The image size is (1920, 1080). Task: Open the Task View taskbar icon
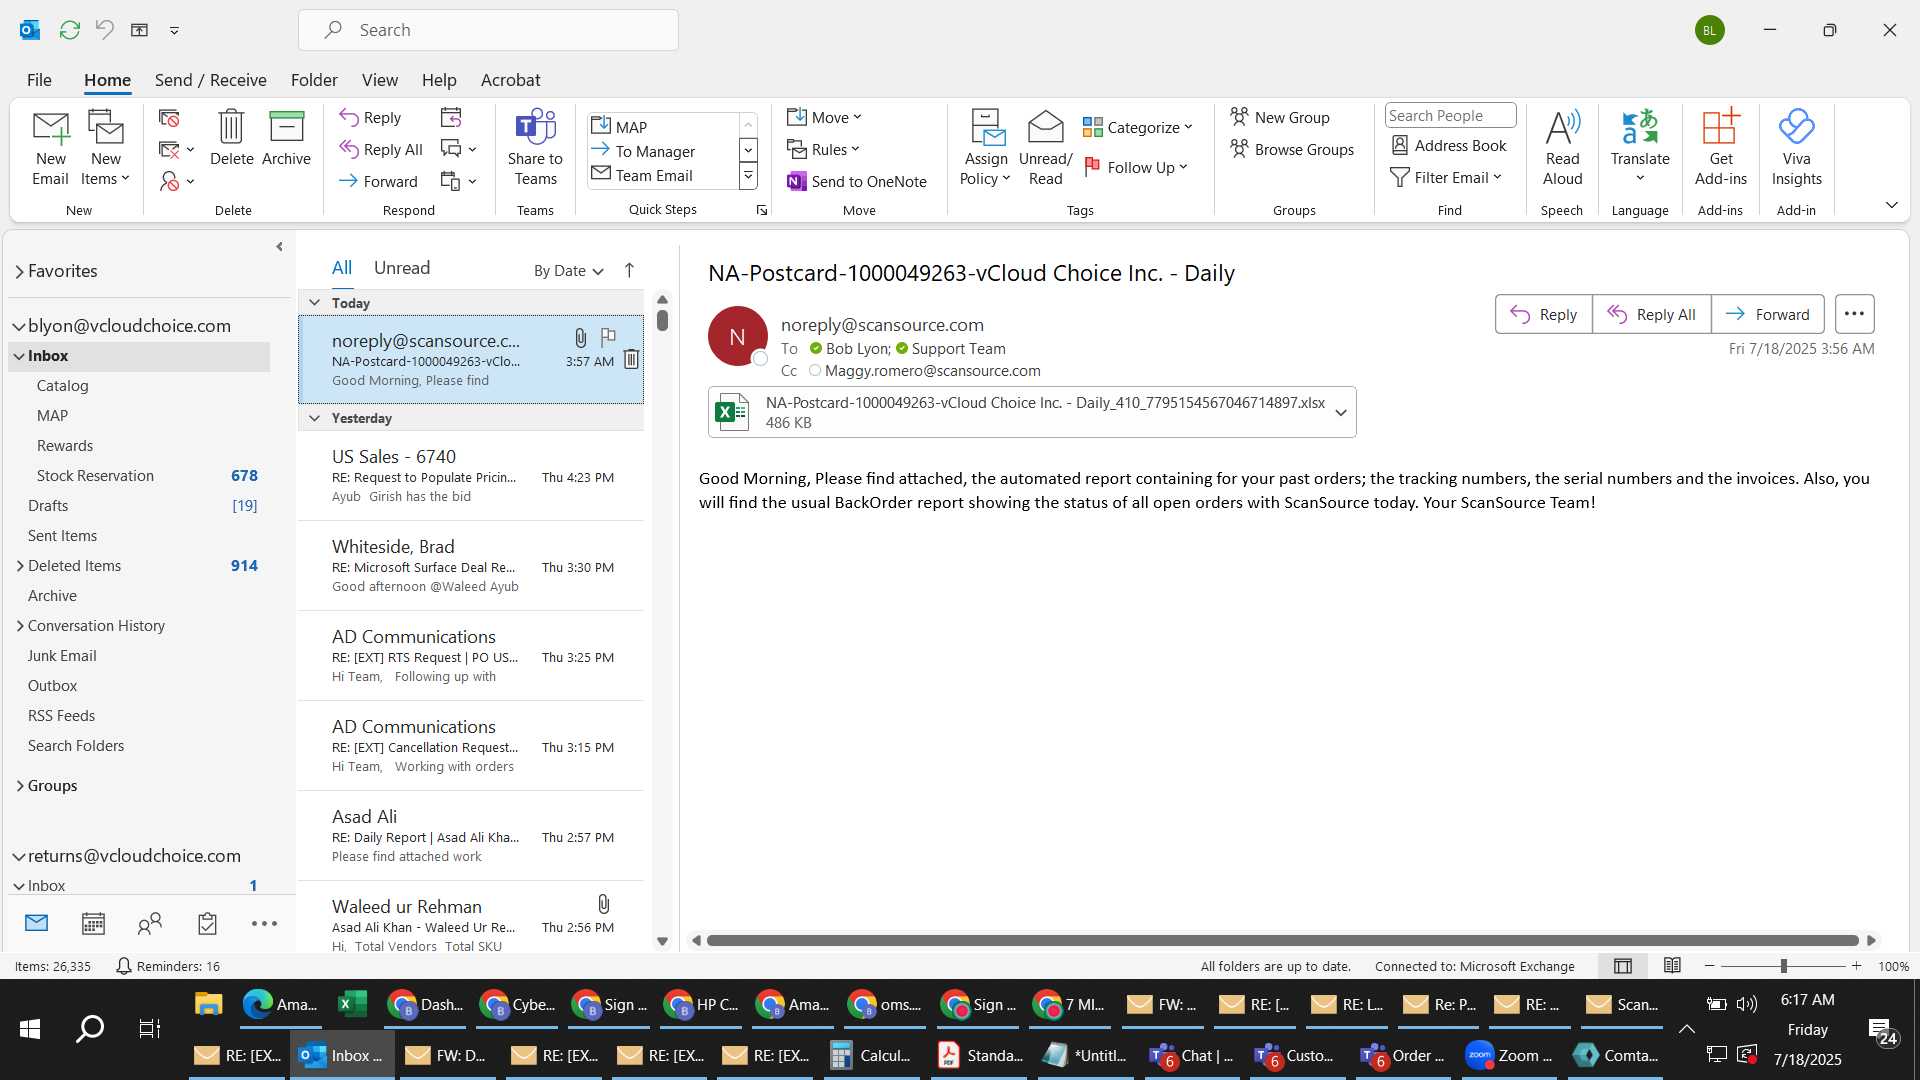click(149, 1028)
